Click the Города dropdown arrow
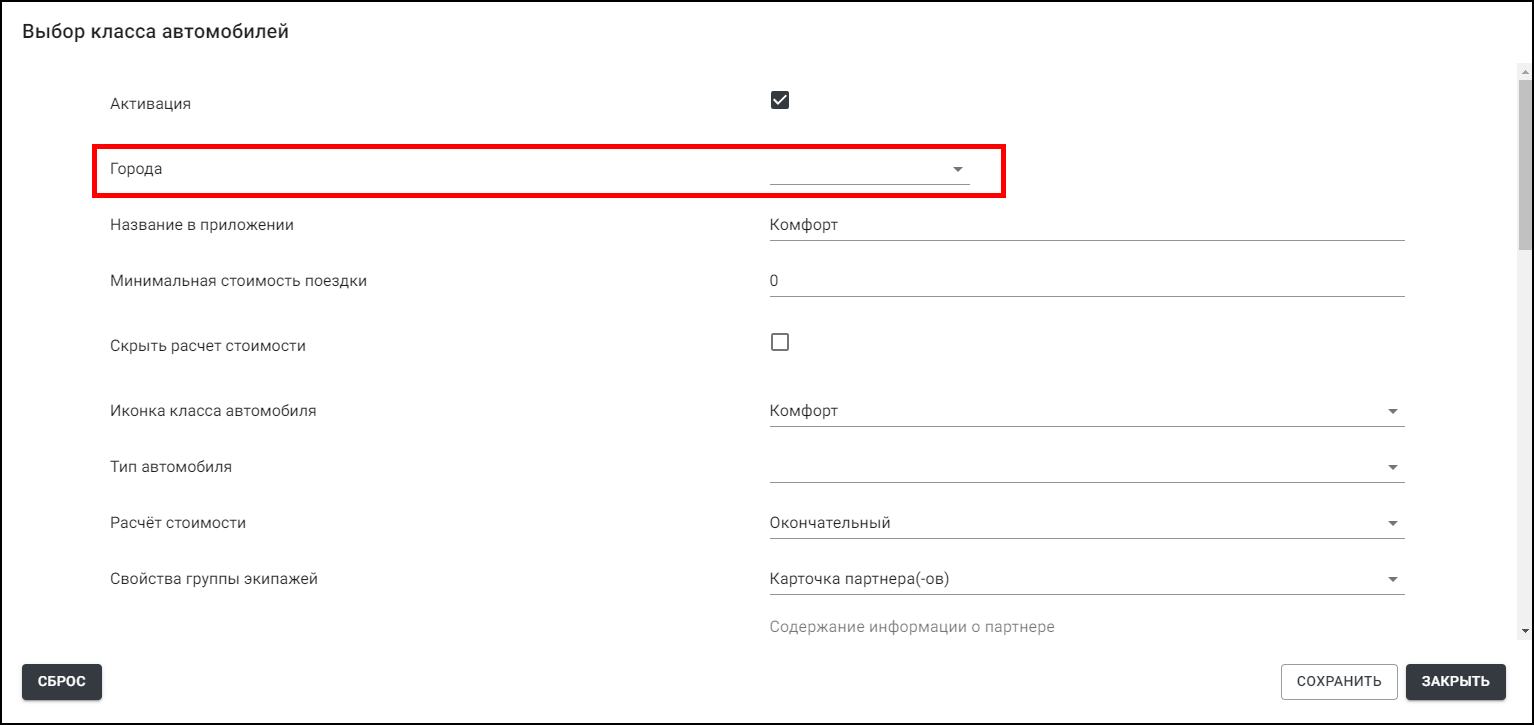1534x725 pixels. [x=957, y=170]
